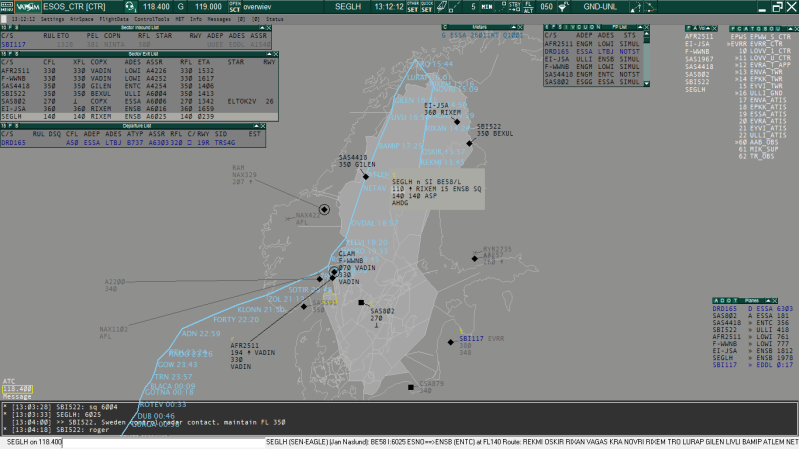Click the bottom message input field
Image resolution: width=799 pixels, height=449 pixels.
[x=400, y=441]
